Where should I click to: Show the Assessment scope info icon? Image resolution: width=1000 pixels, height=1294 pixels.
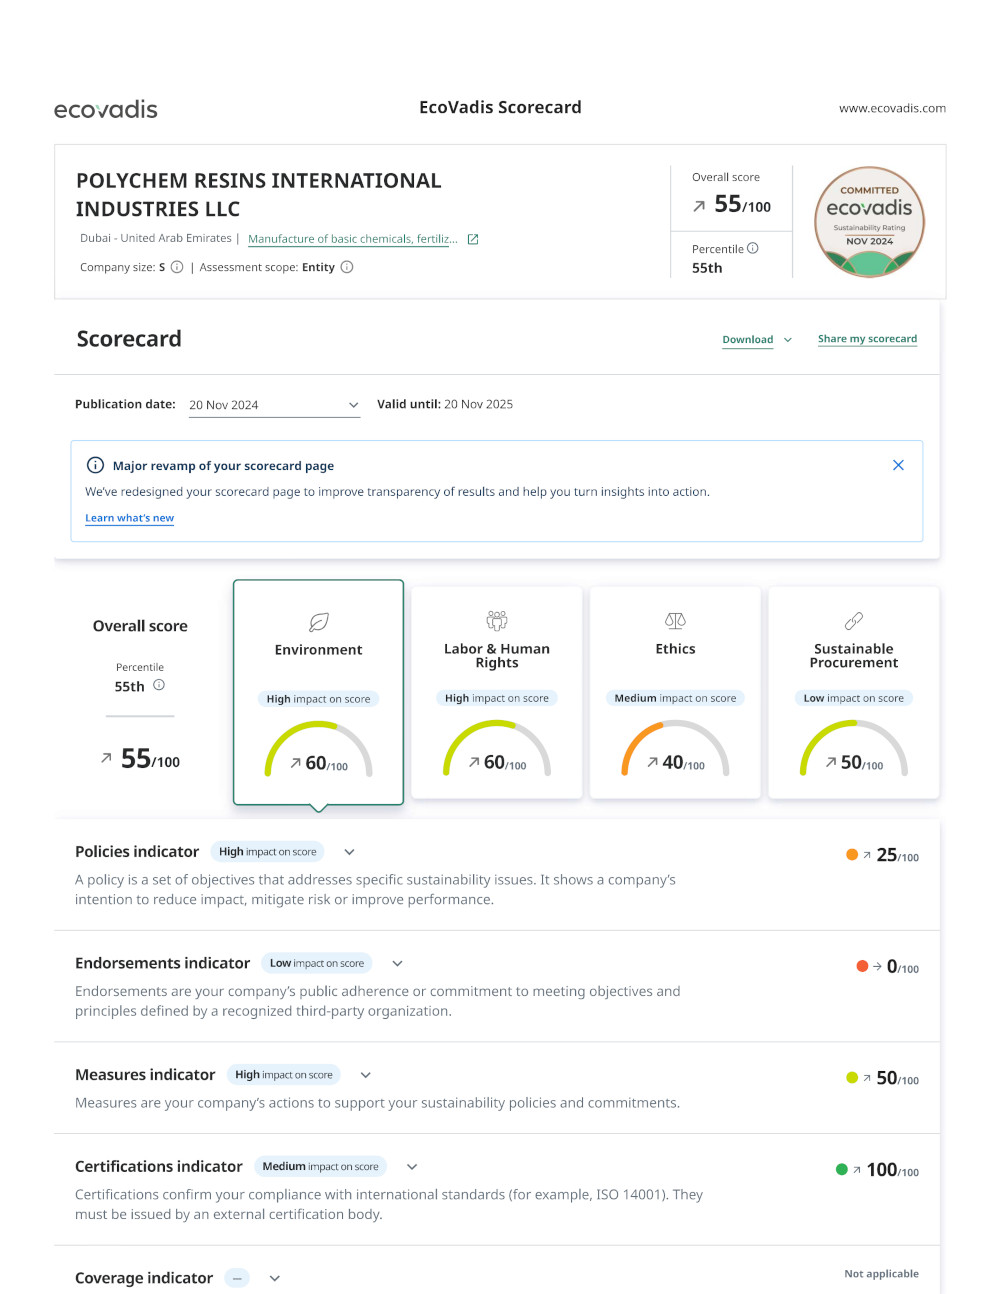(347, 267)
